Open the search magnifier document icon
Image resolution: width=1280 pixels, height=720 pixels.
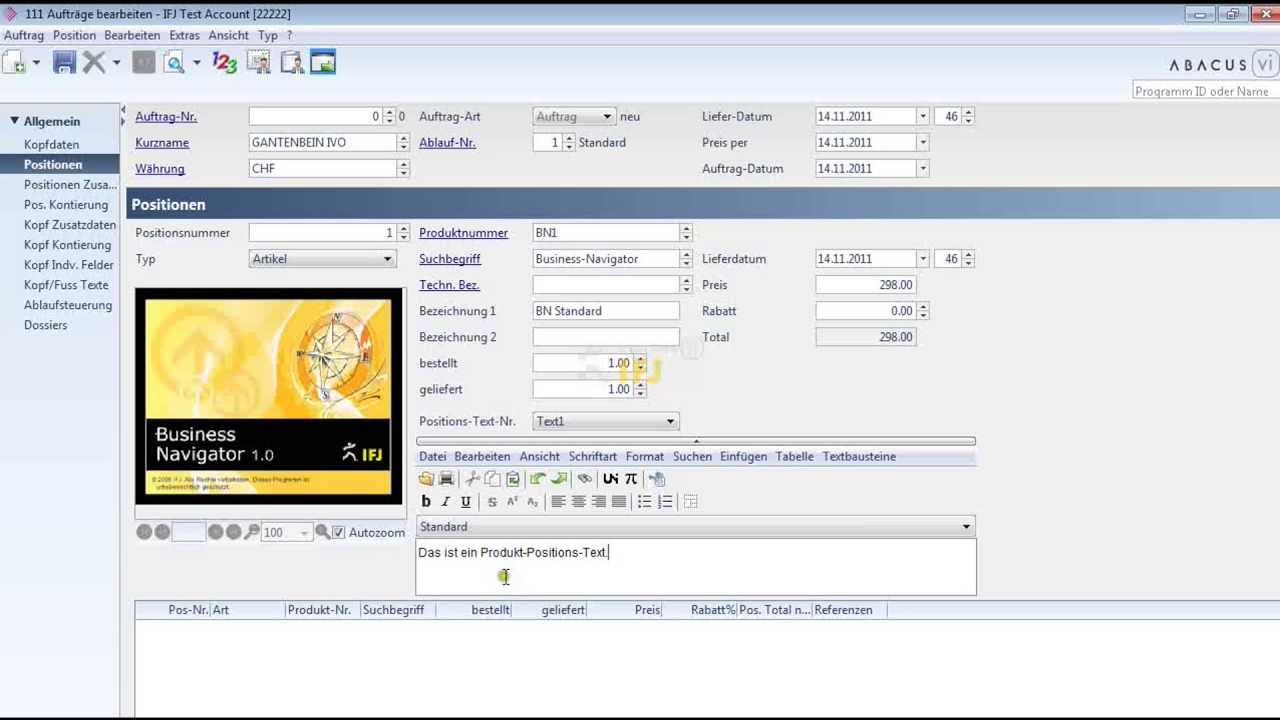coord(174,63)
